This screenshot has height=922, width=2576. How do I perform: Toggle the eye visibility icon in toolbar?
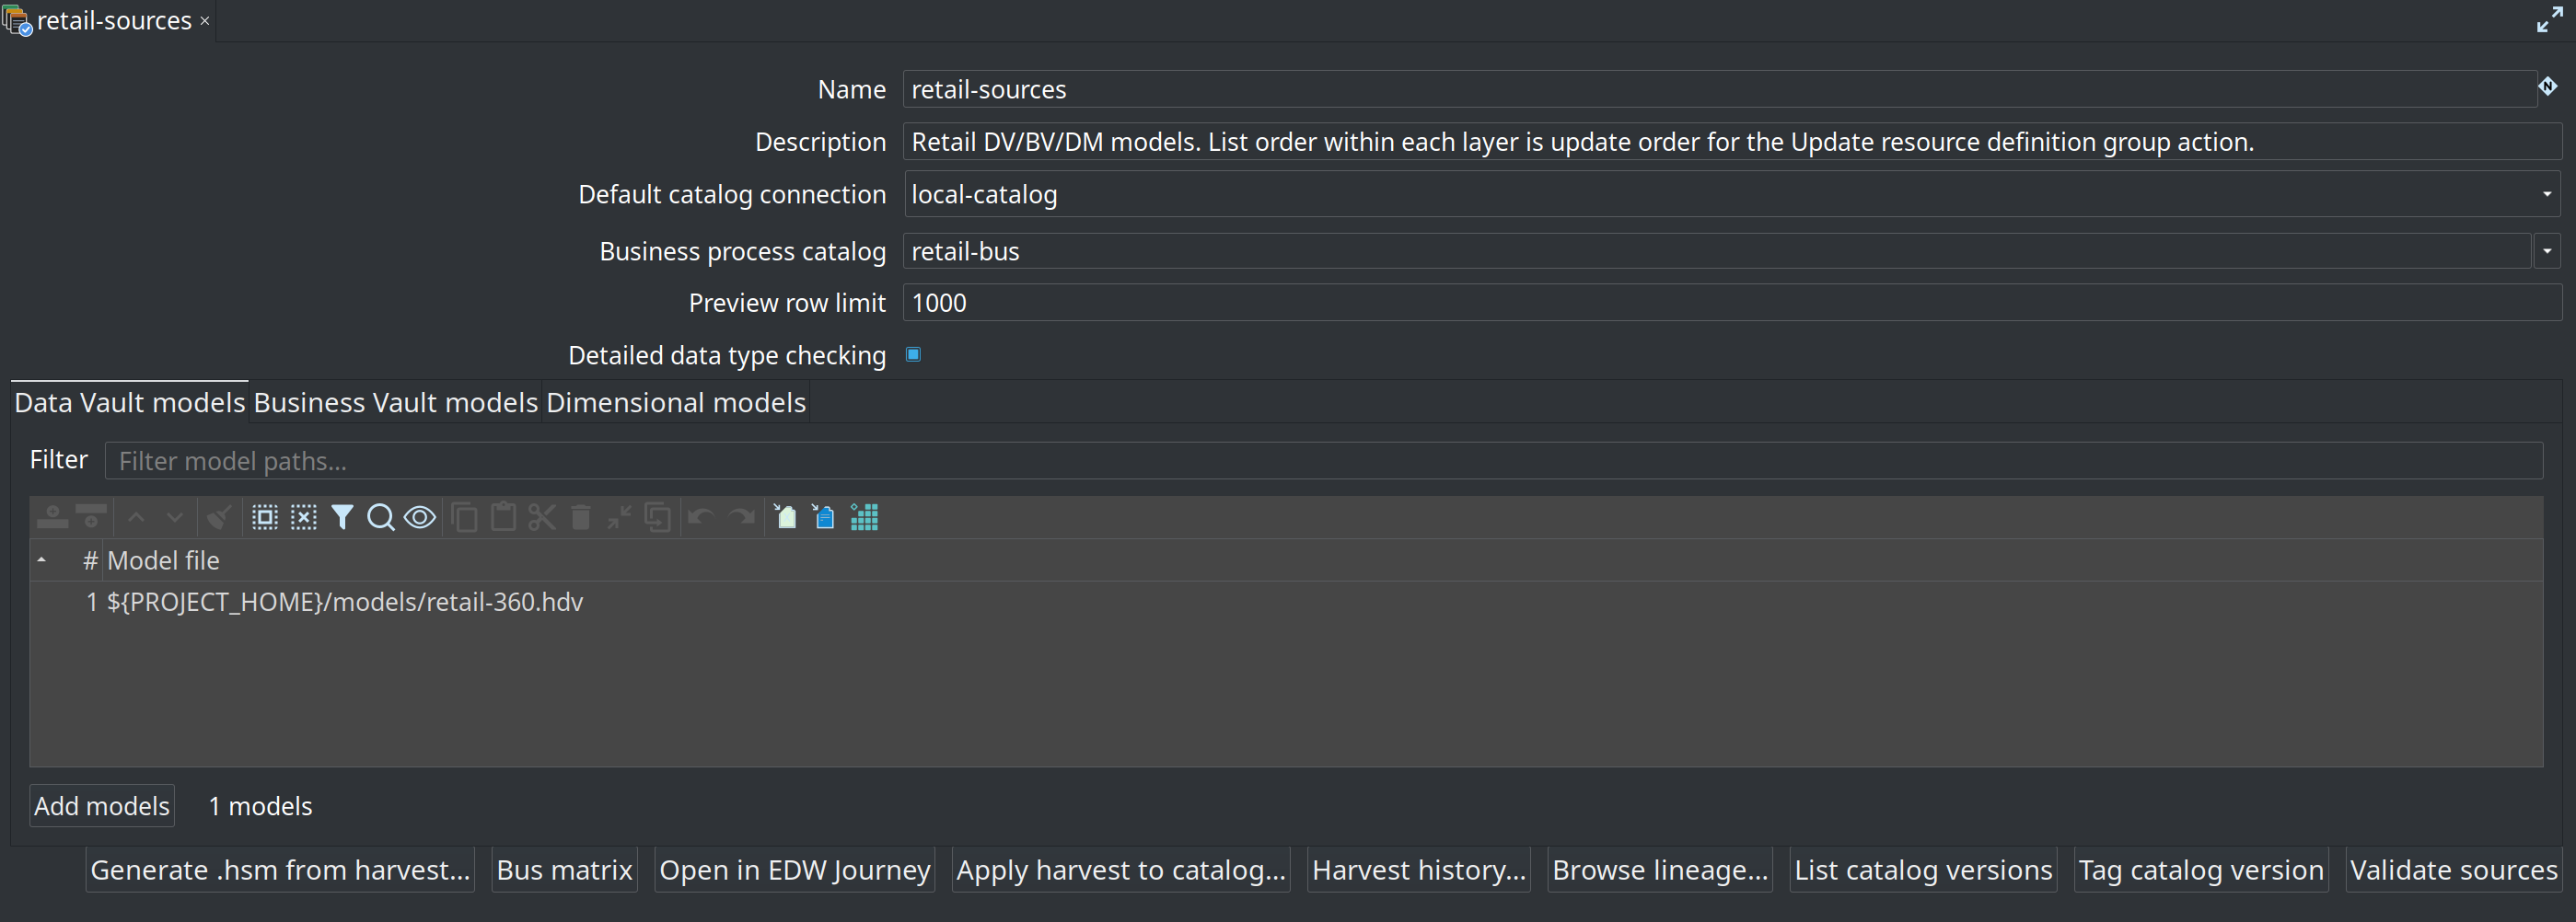[x=420, y=517]
